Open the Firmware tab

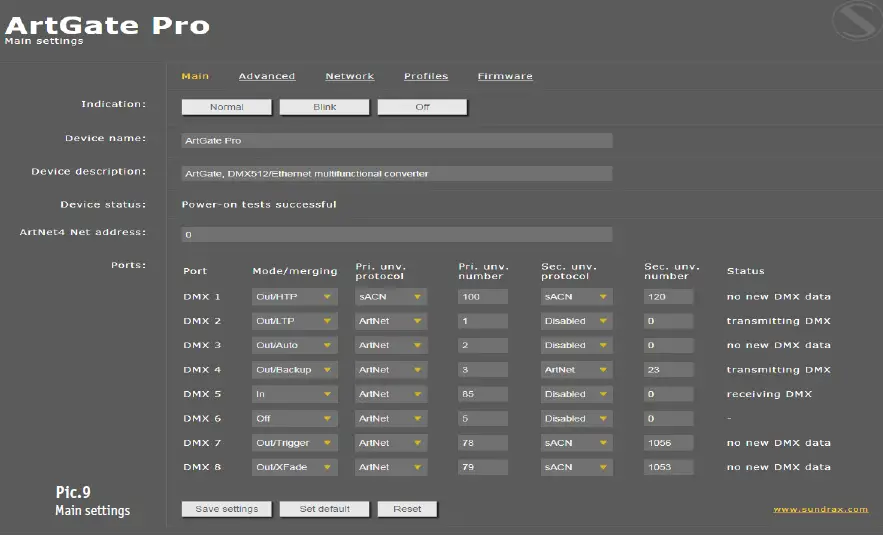click(505, 76)
